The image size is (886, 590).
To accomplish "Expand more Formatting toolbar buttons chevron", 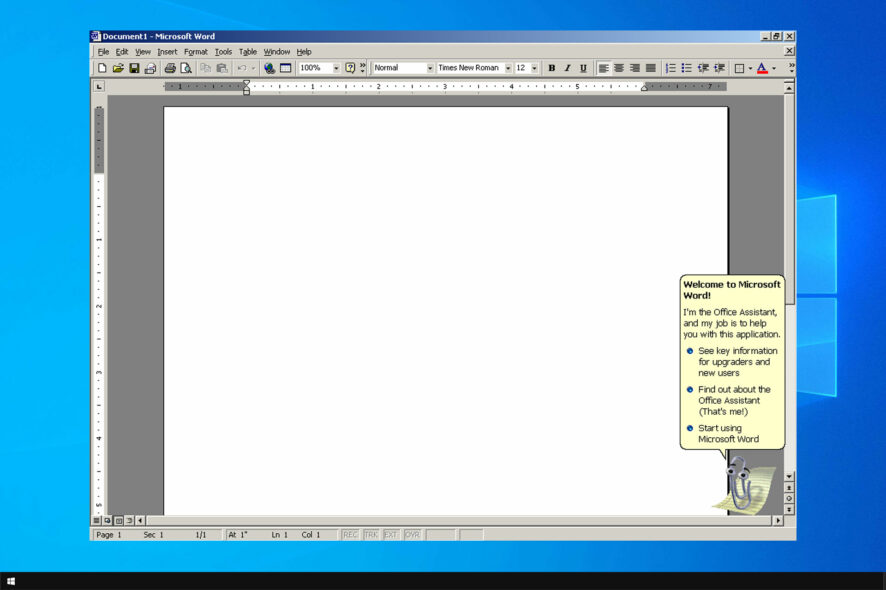I will (791, 68).
